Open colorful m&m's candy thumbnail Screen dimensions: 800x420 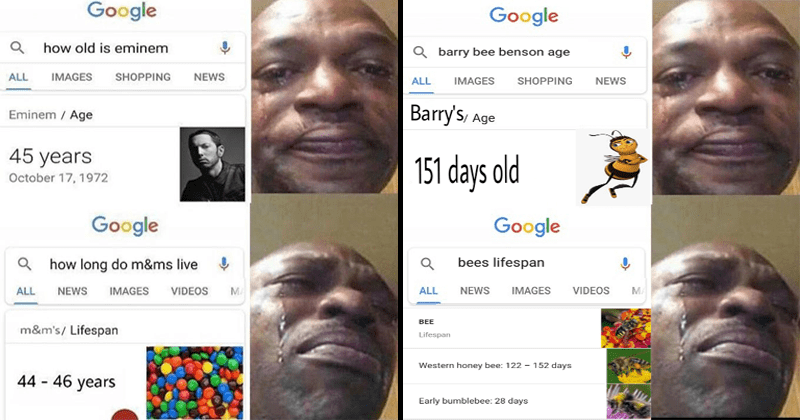[x=195, y=383]
